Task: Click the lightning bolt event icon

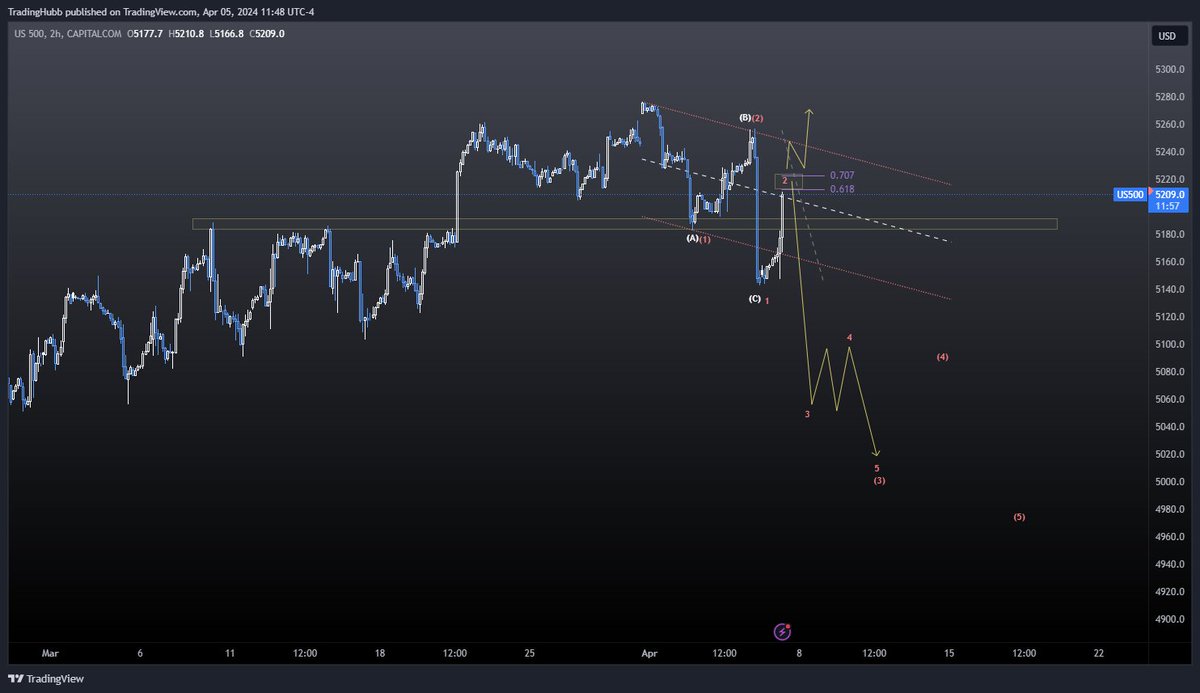Action: [783, 632]
